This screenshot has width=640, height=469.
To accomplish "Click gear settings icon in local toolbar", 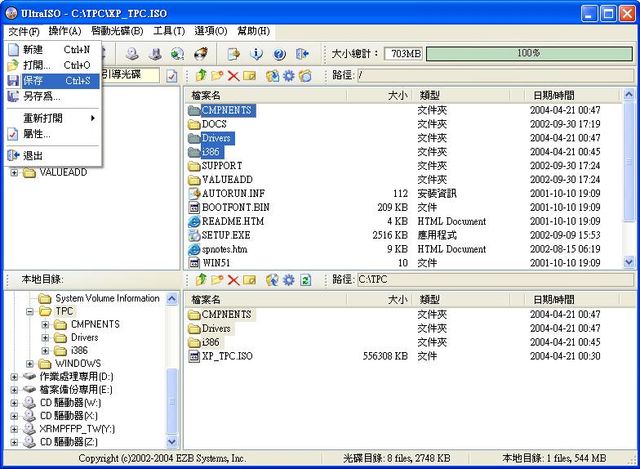I will click(289, 280).
